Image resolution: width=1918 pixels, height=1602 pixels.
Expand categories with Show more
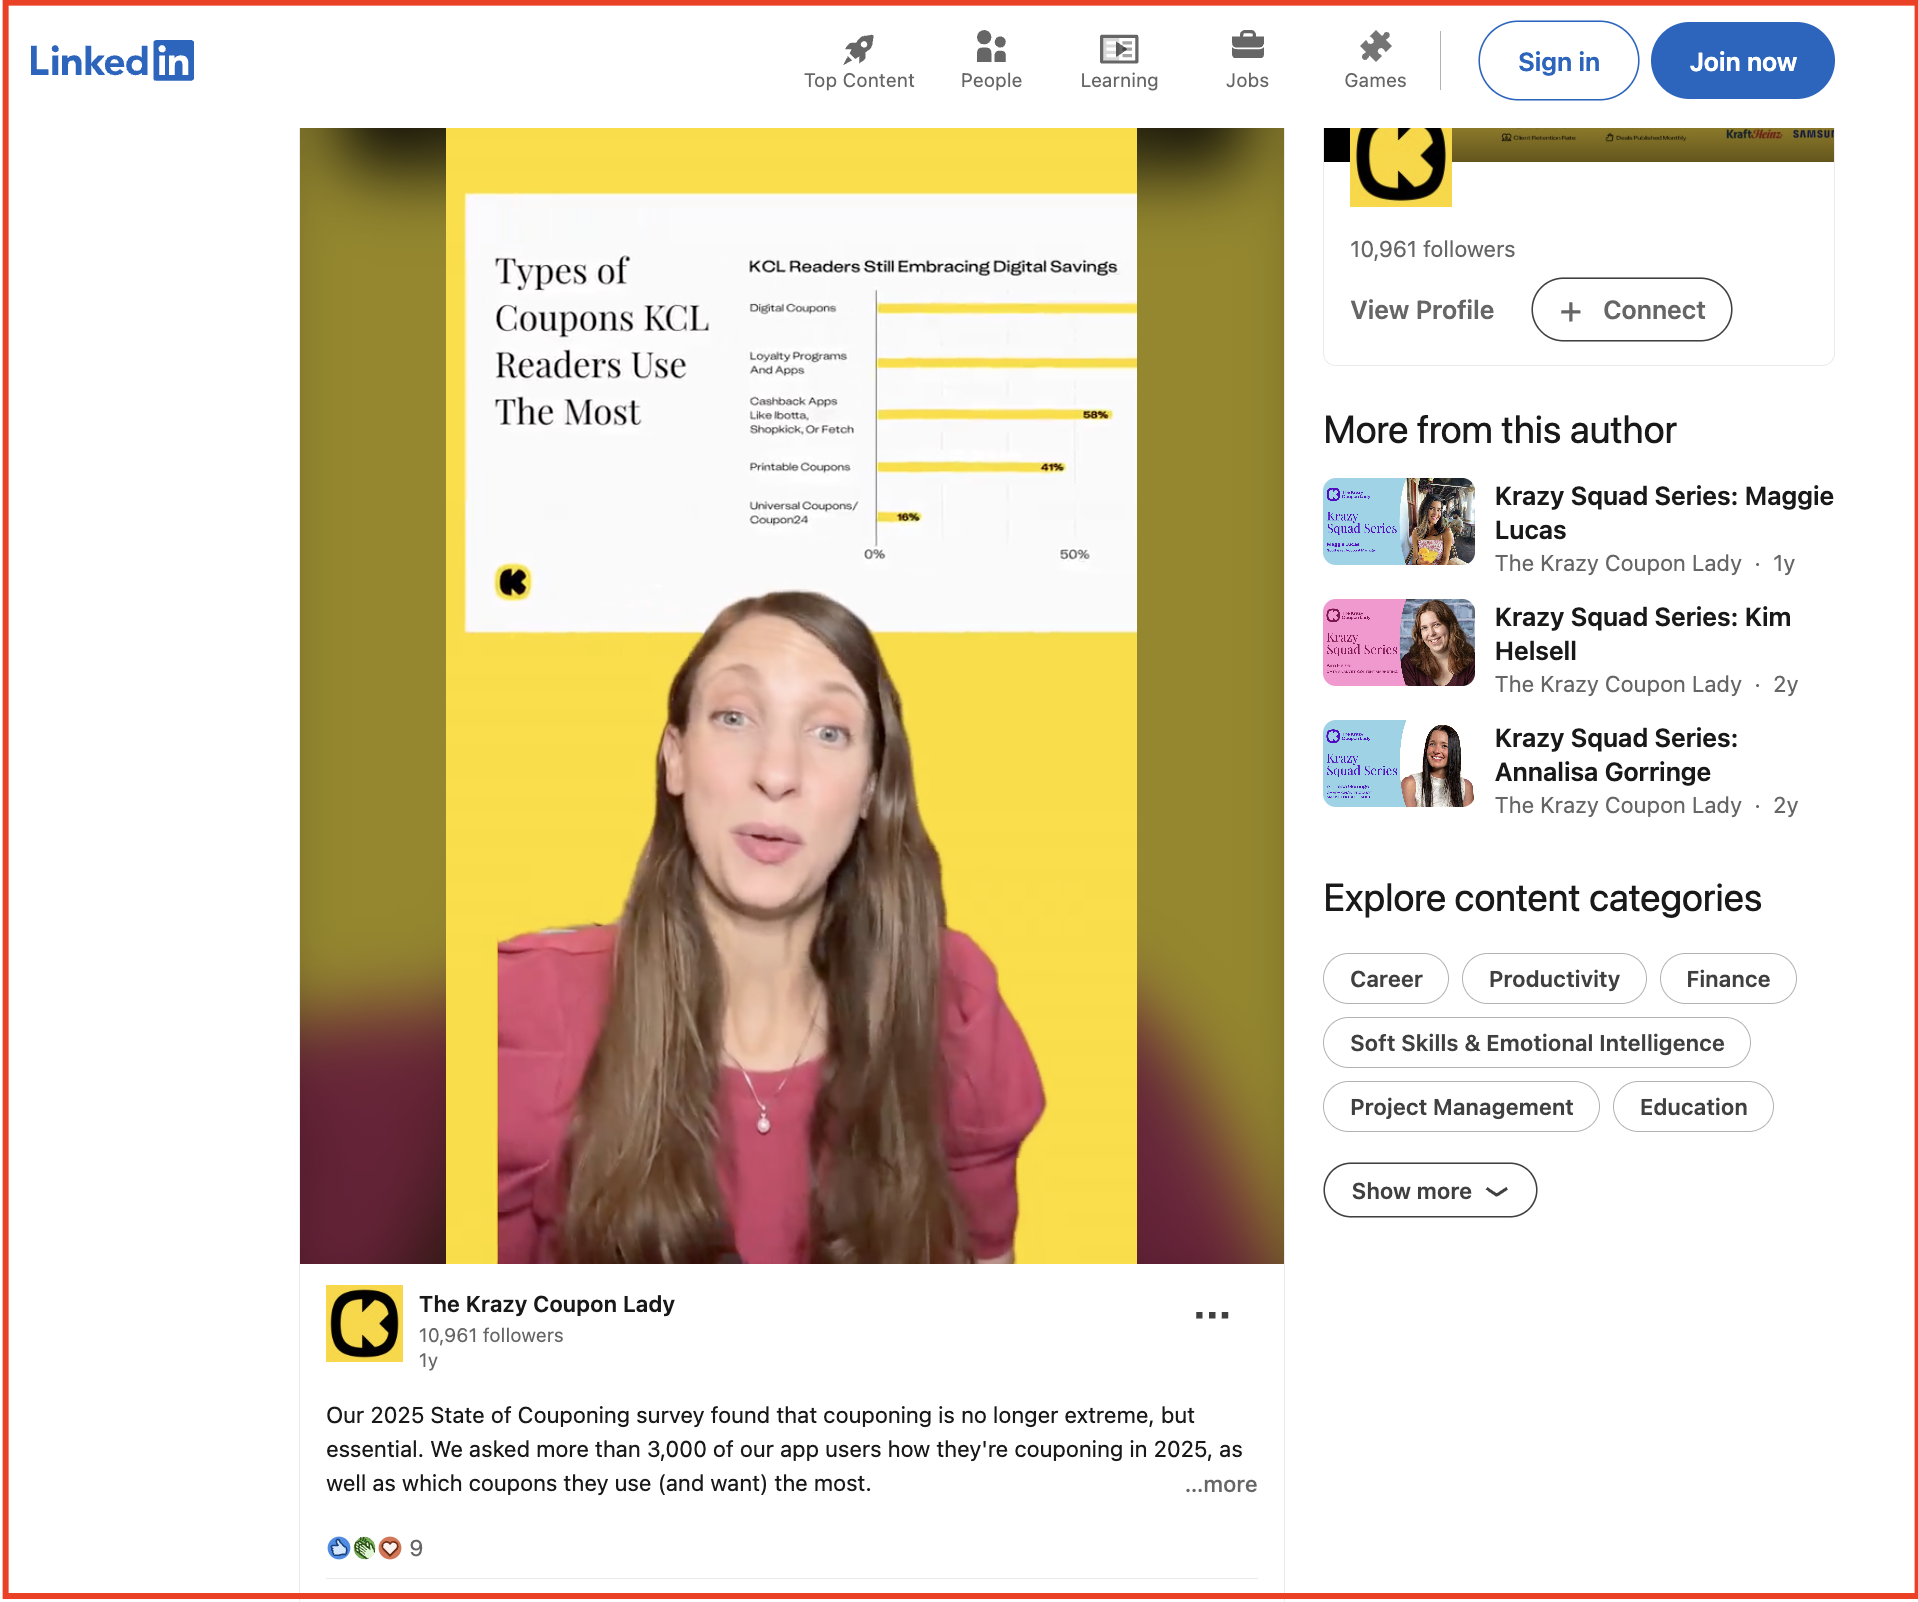[x=1429, y=1190]
